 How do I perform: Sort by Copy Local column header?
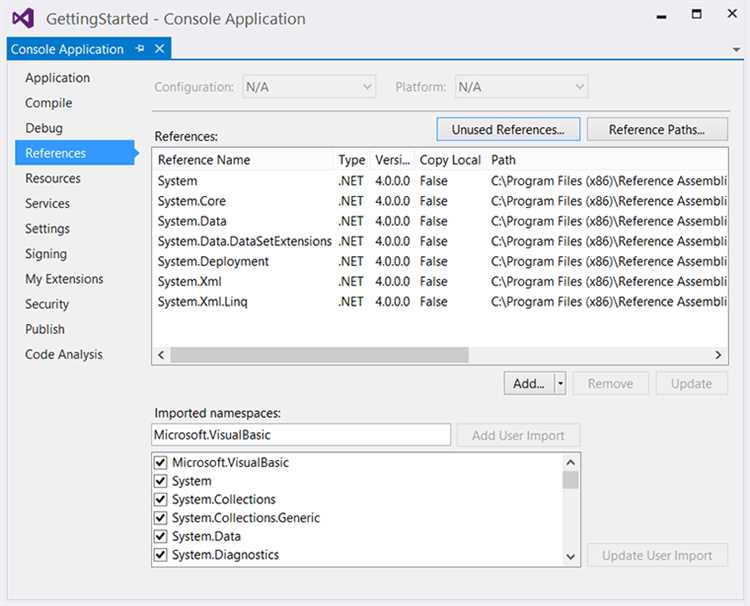(450, 160)
